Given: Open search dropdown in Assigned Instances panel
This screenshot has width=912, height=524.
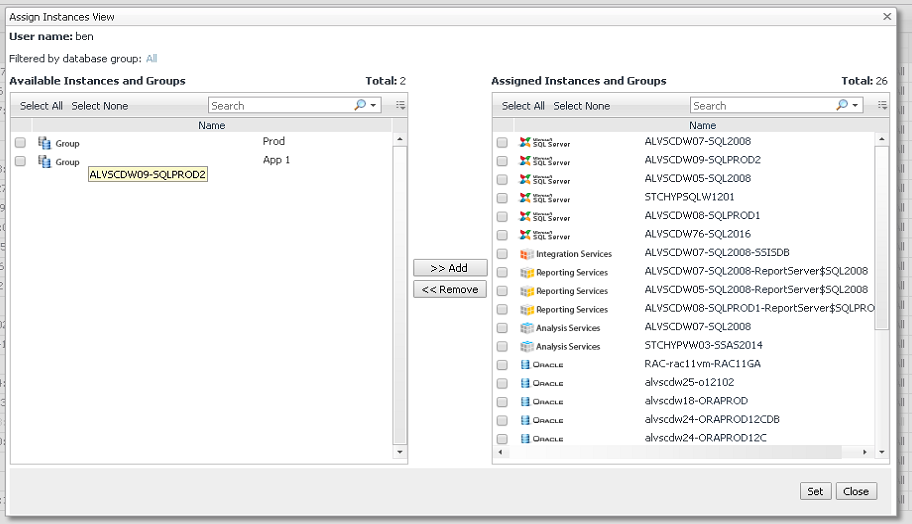Looking at the screenshot, I should (x=848, y=105).
